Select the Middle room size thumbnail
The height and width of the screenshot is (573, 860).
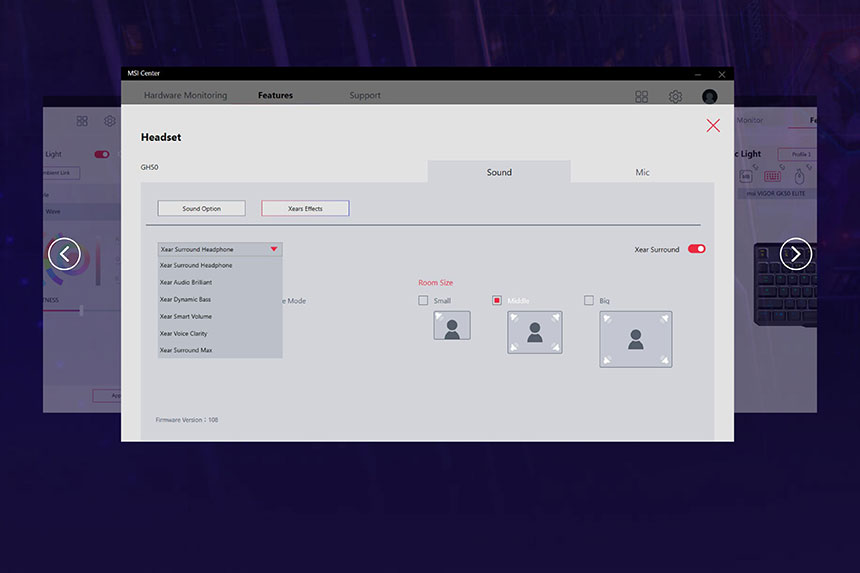pos(535,332)
